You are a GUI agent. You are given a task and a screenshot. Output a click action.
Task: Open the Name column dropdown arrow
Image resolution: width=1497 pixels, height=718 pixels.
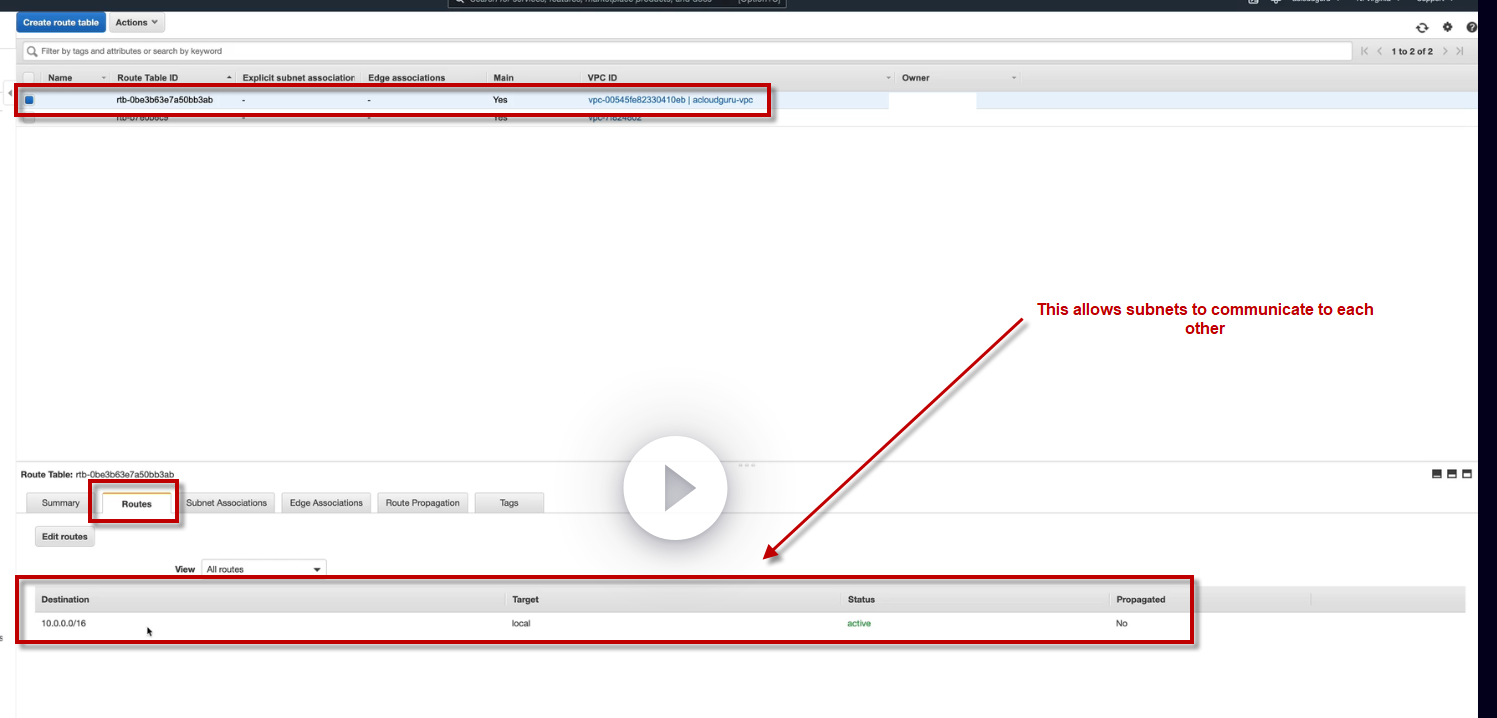pyautogui.click(x=103, y=78)
